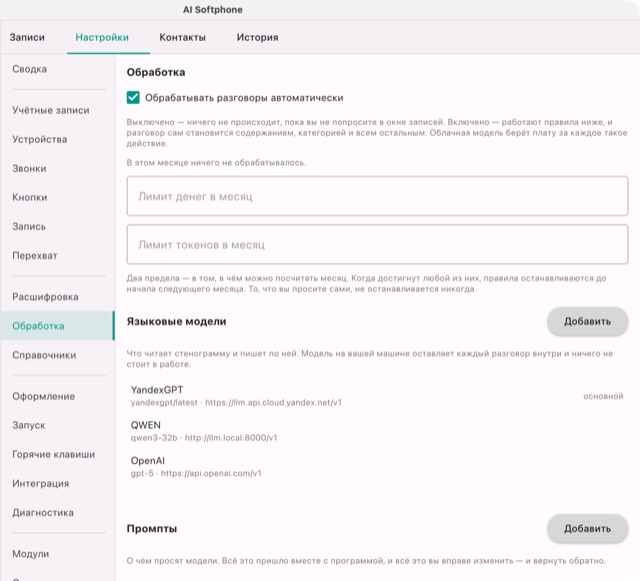Select the QWEN model row

(x=377, y=431)
